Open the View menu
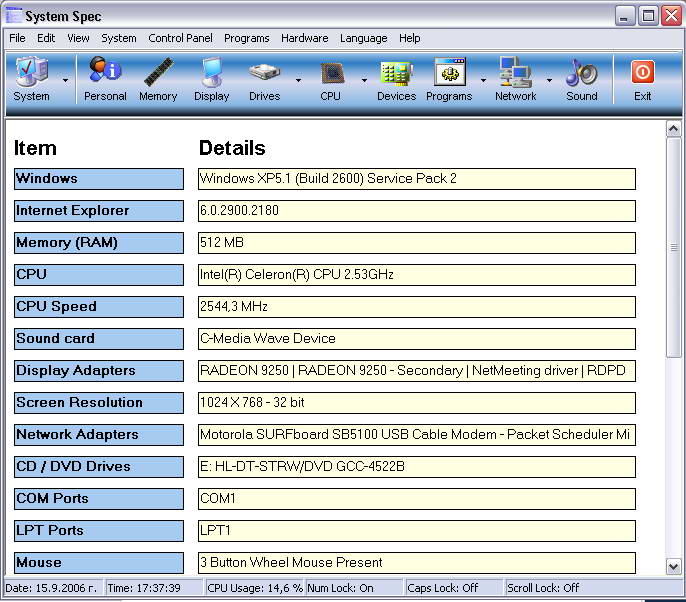Image resolution: width=686 pixels, height=602 pixels. 78,38
